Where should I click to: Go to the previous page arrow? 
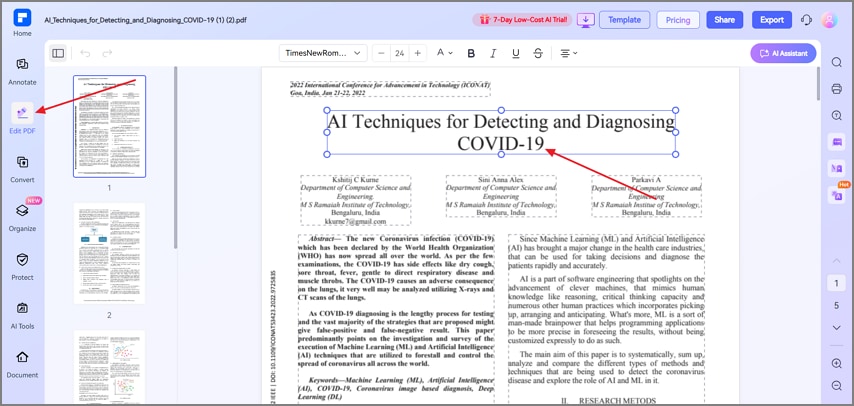(x=837, y=261)
